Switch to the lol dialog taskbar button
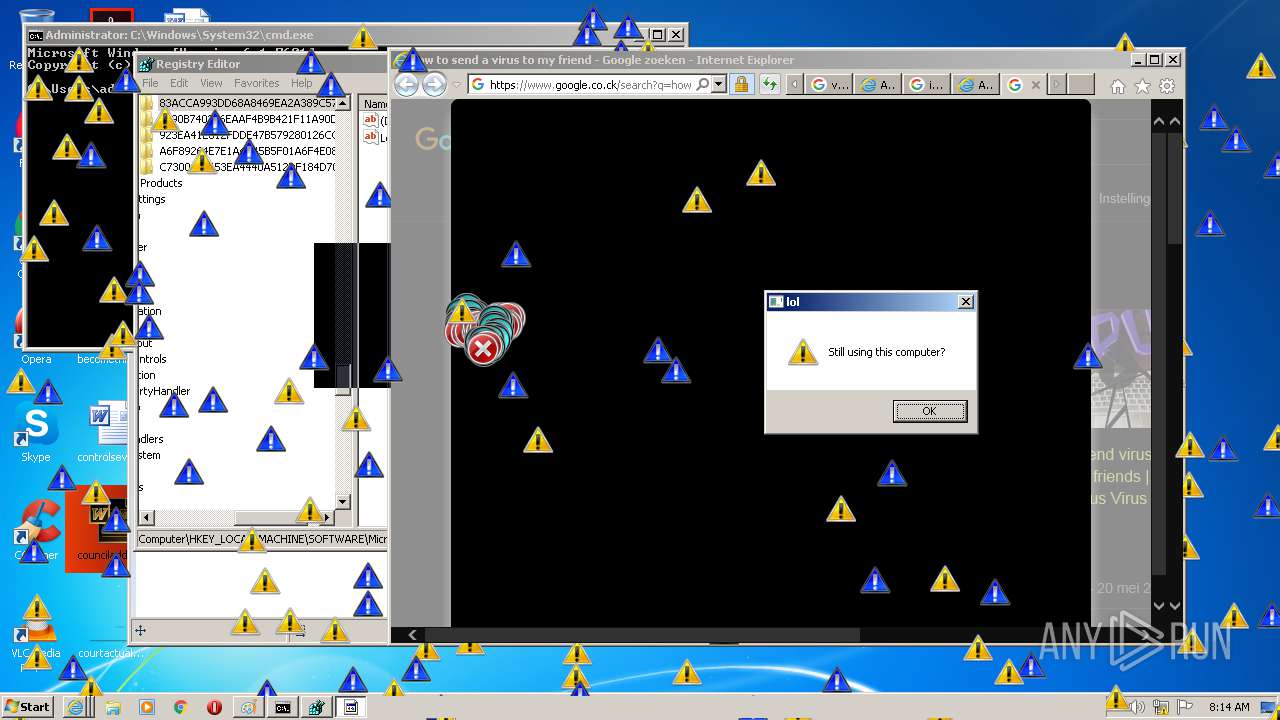Screen dimensions: 1280x720 (x=351, y=707)
